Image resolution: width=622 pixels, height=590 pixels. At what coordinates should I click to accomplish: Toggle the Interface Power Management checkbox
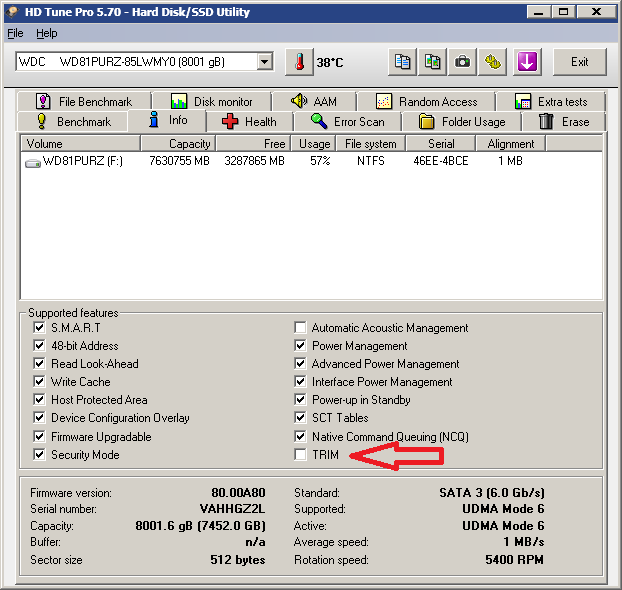click(300, 382)
